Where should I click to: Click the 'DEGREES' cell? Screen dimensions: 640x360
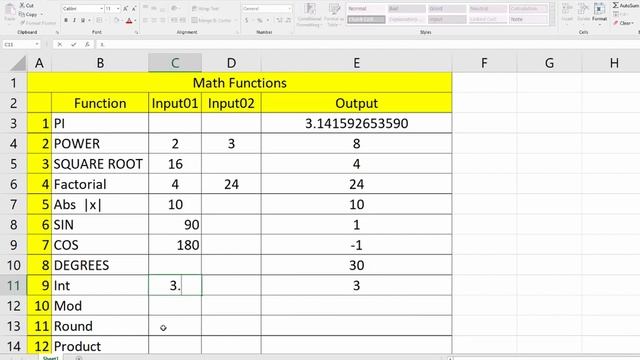click(100, 265)
